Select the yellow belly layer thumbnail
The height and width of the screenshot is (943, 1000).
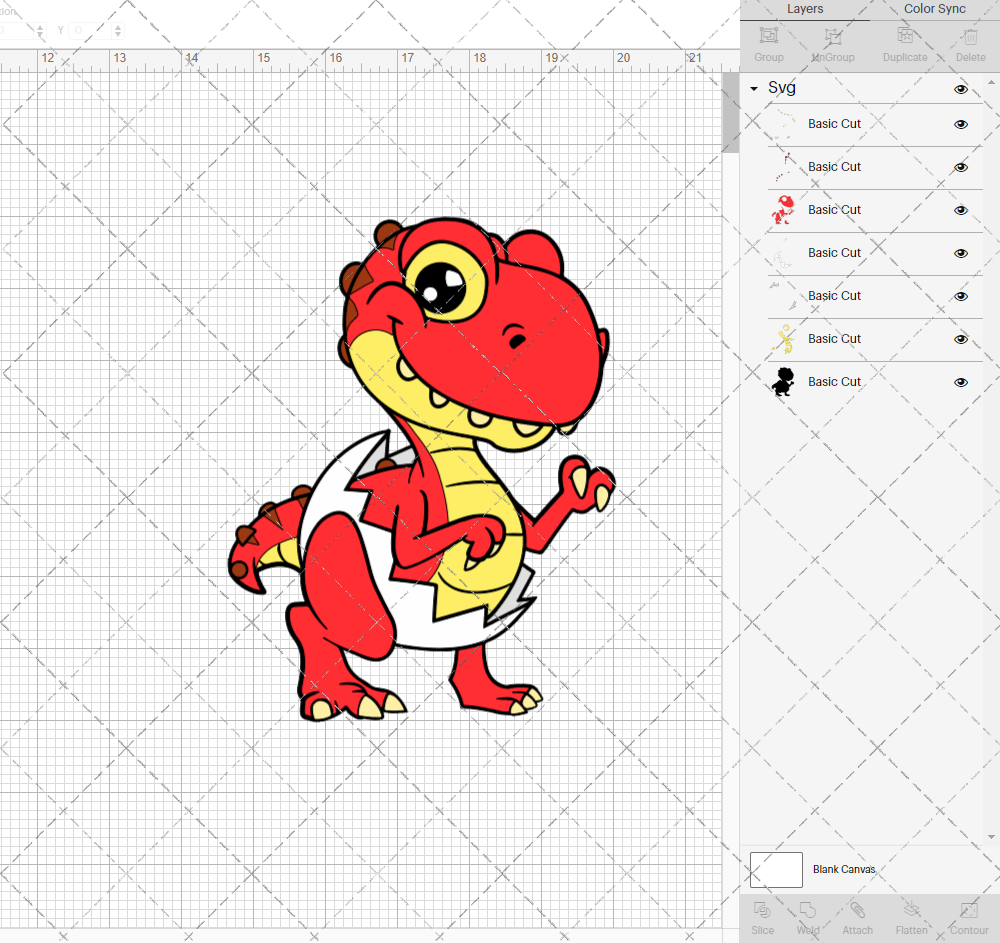pyautogui.click(x=783, y=339)
